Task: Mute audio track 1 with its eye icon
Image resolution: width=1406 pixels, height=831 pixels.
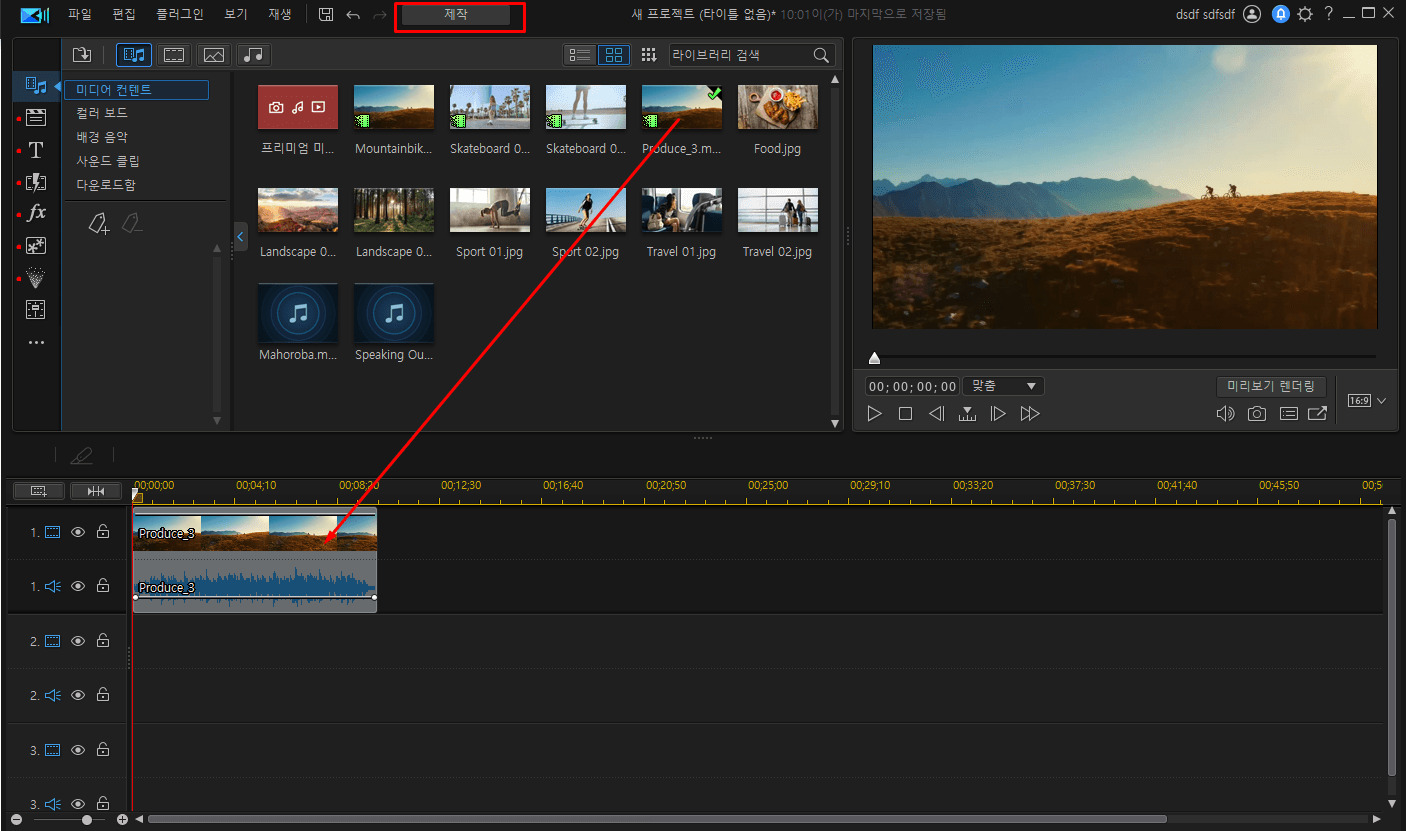Action: (x=78, y=586)
